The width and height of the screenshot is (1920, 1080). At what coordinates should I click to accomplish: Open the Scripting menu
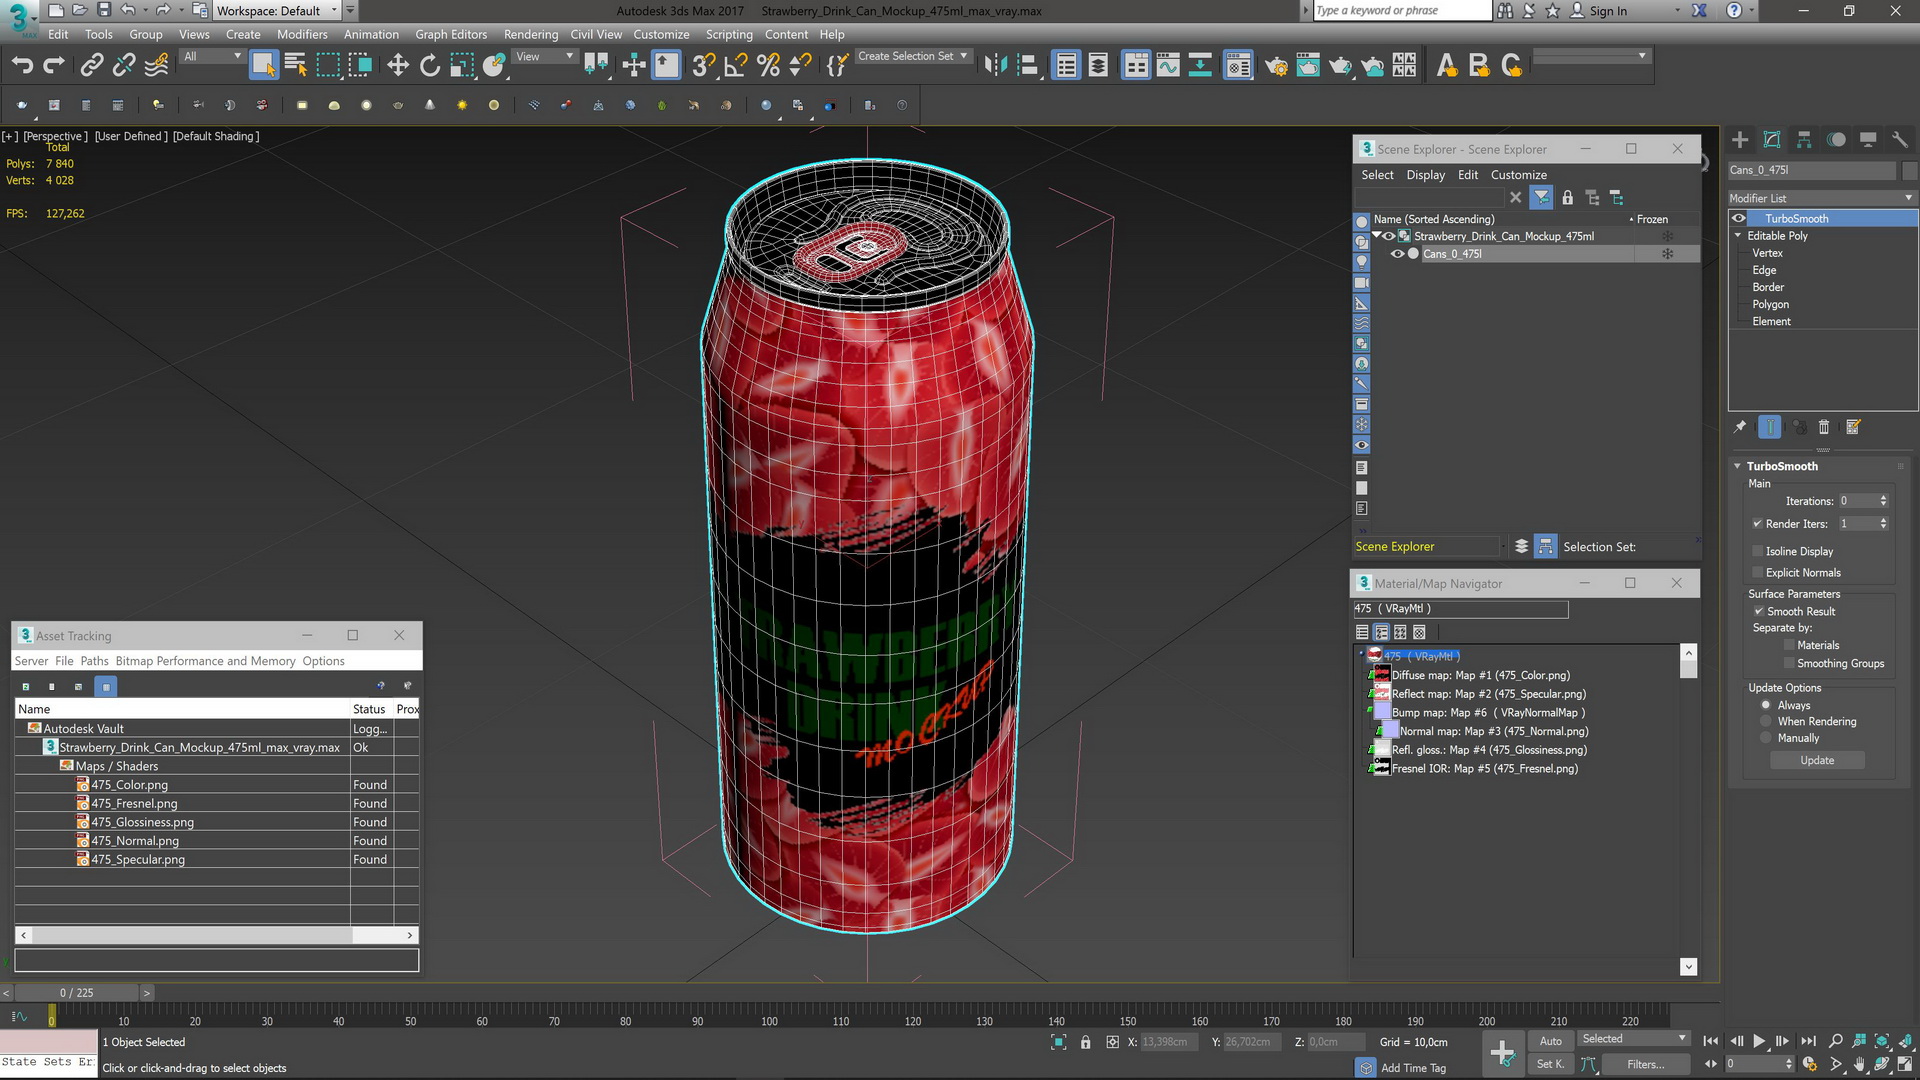[729, 34]
